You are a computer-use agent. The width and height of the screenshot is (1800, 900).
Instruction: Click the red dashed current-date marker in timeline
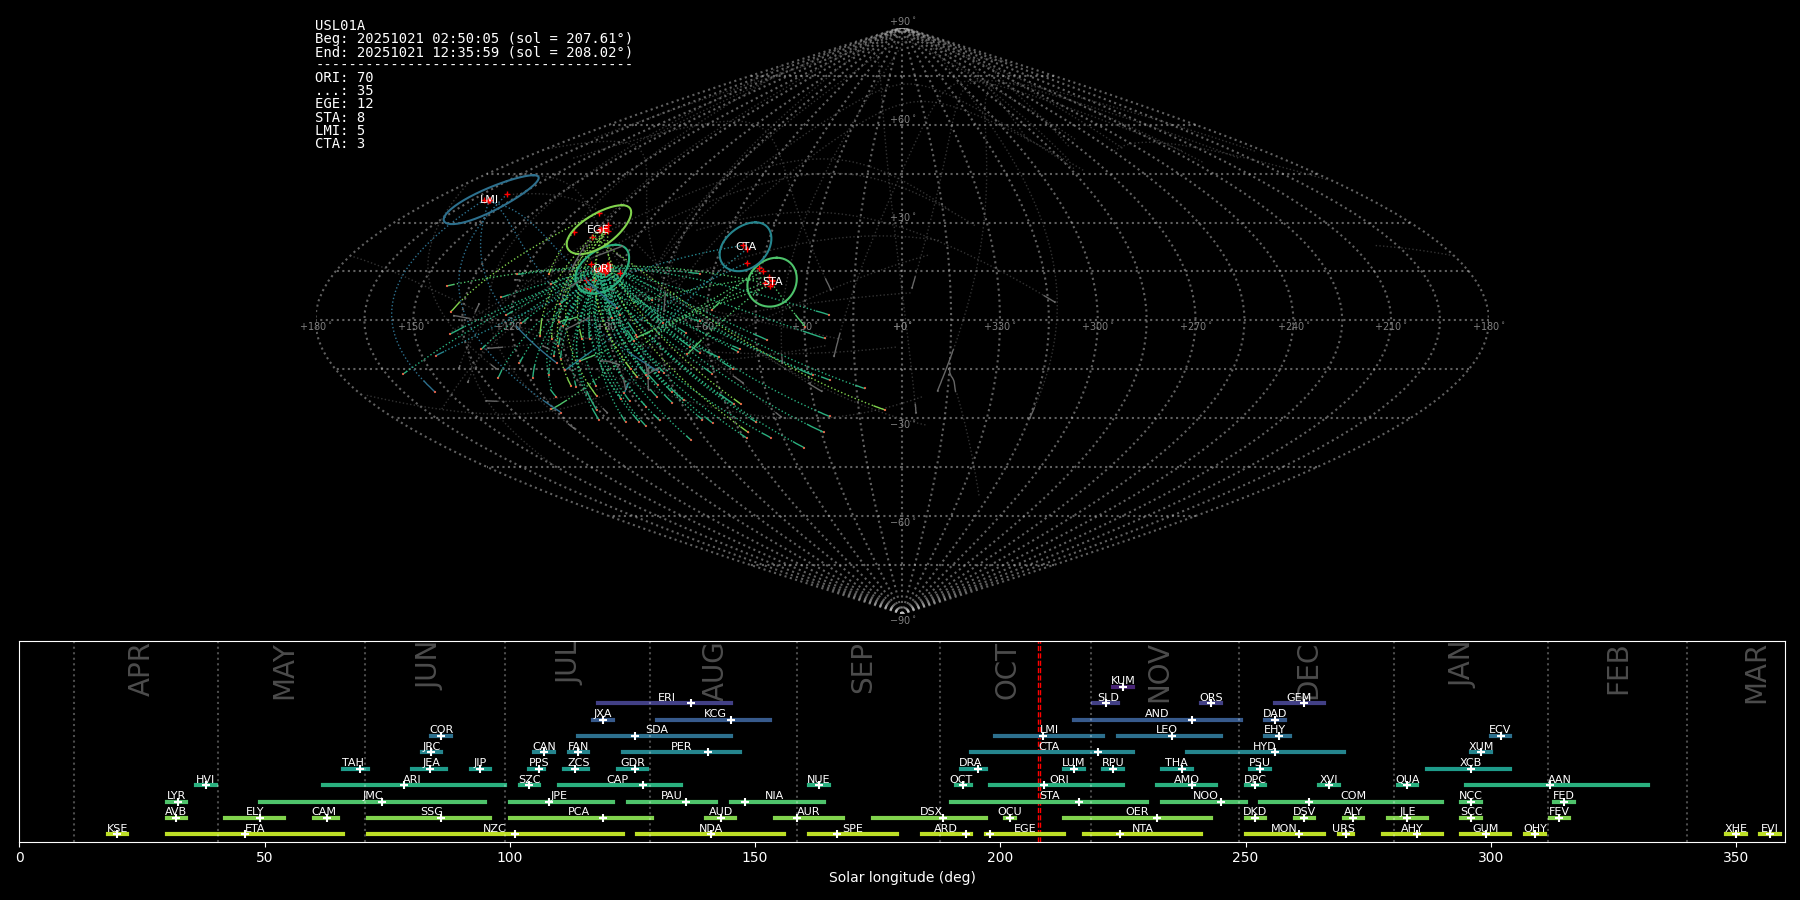point(1039,741)
